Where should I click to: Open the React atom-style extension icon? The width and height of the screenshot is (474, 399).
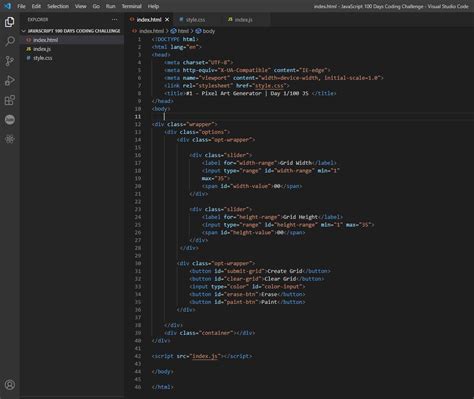pyautogui.click(x=10, y=139)
